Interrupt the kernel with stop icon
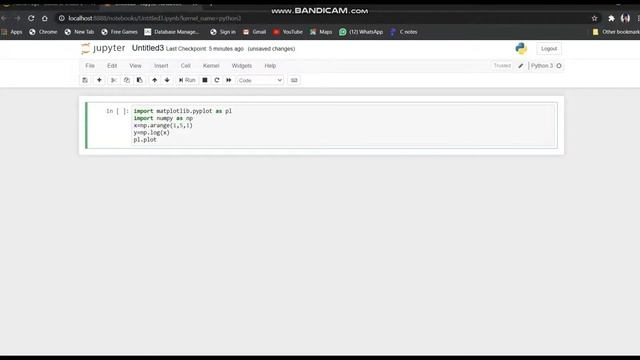 click(205, 80)
